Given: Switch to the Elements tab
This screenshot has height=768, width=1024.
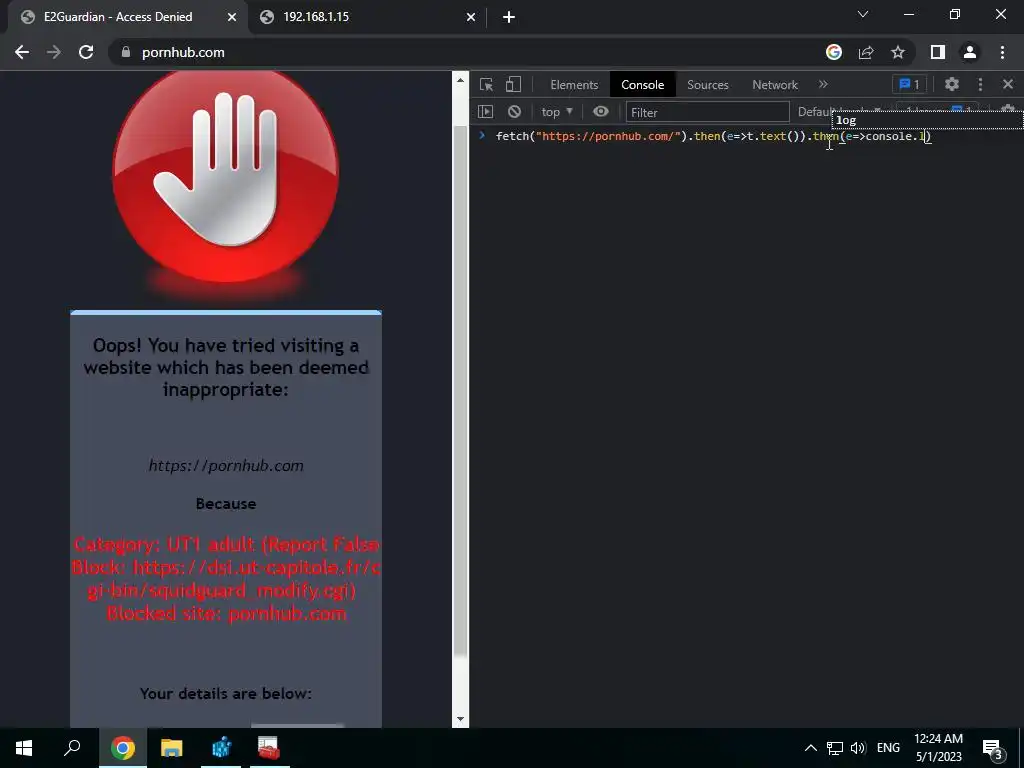Looking at the screenshot, I should pos(574,84).
